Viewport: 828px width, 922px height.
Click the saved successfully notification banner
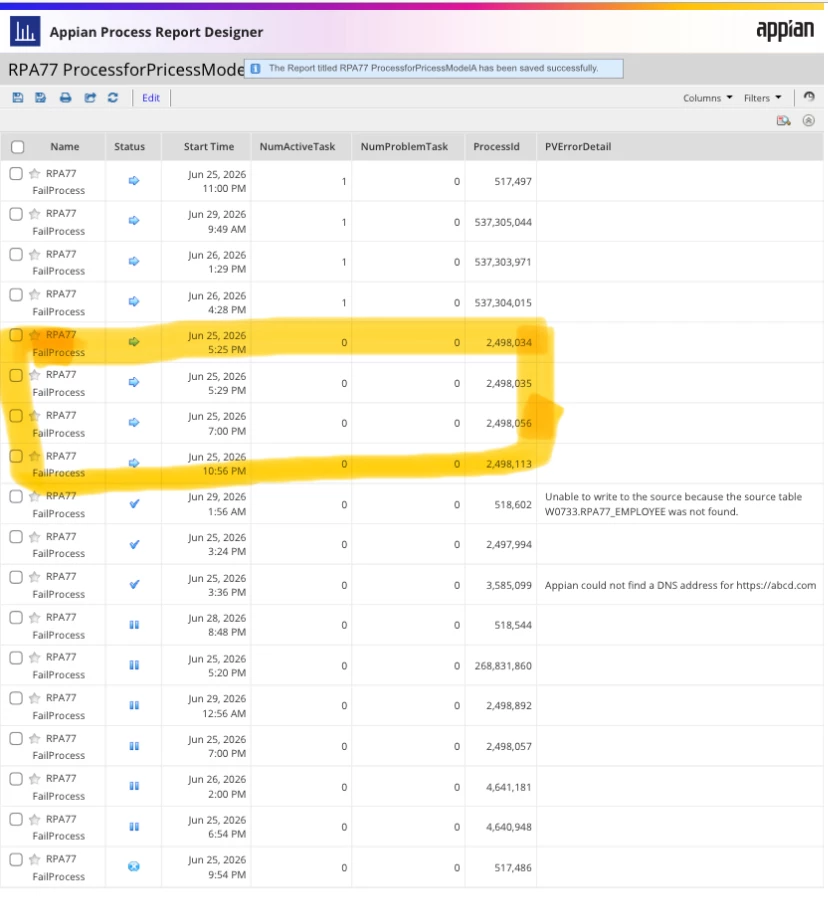click(433, 68)
